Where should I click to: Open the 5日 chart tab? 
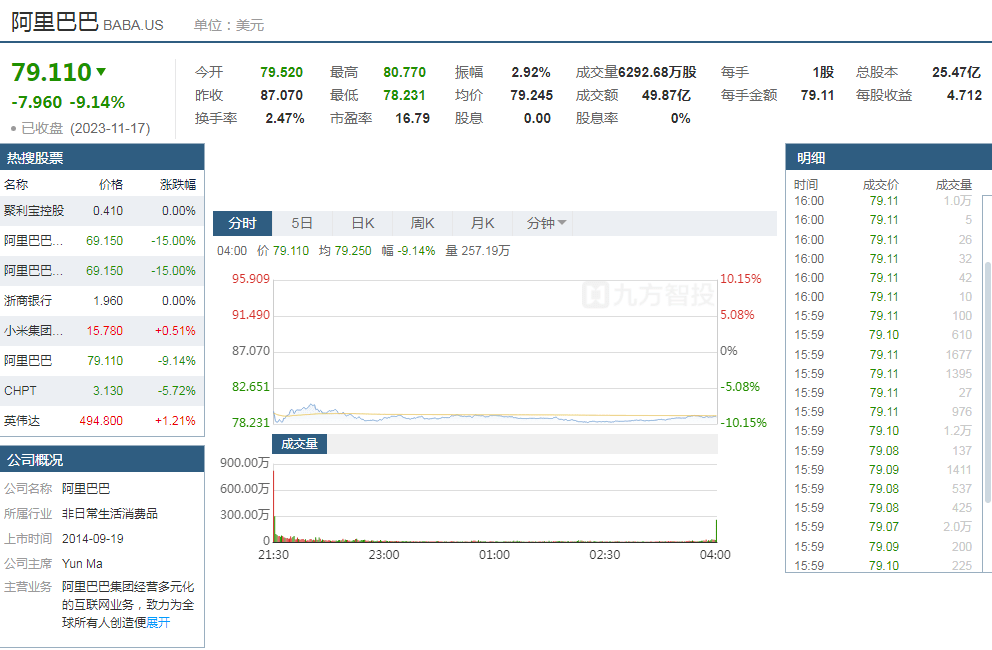[x=302, y=223]
